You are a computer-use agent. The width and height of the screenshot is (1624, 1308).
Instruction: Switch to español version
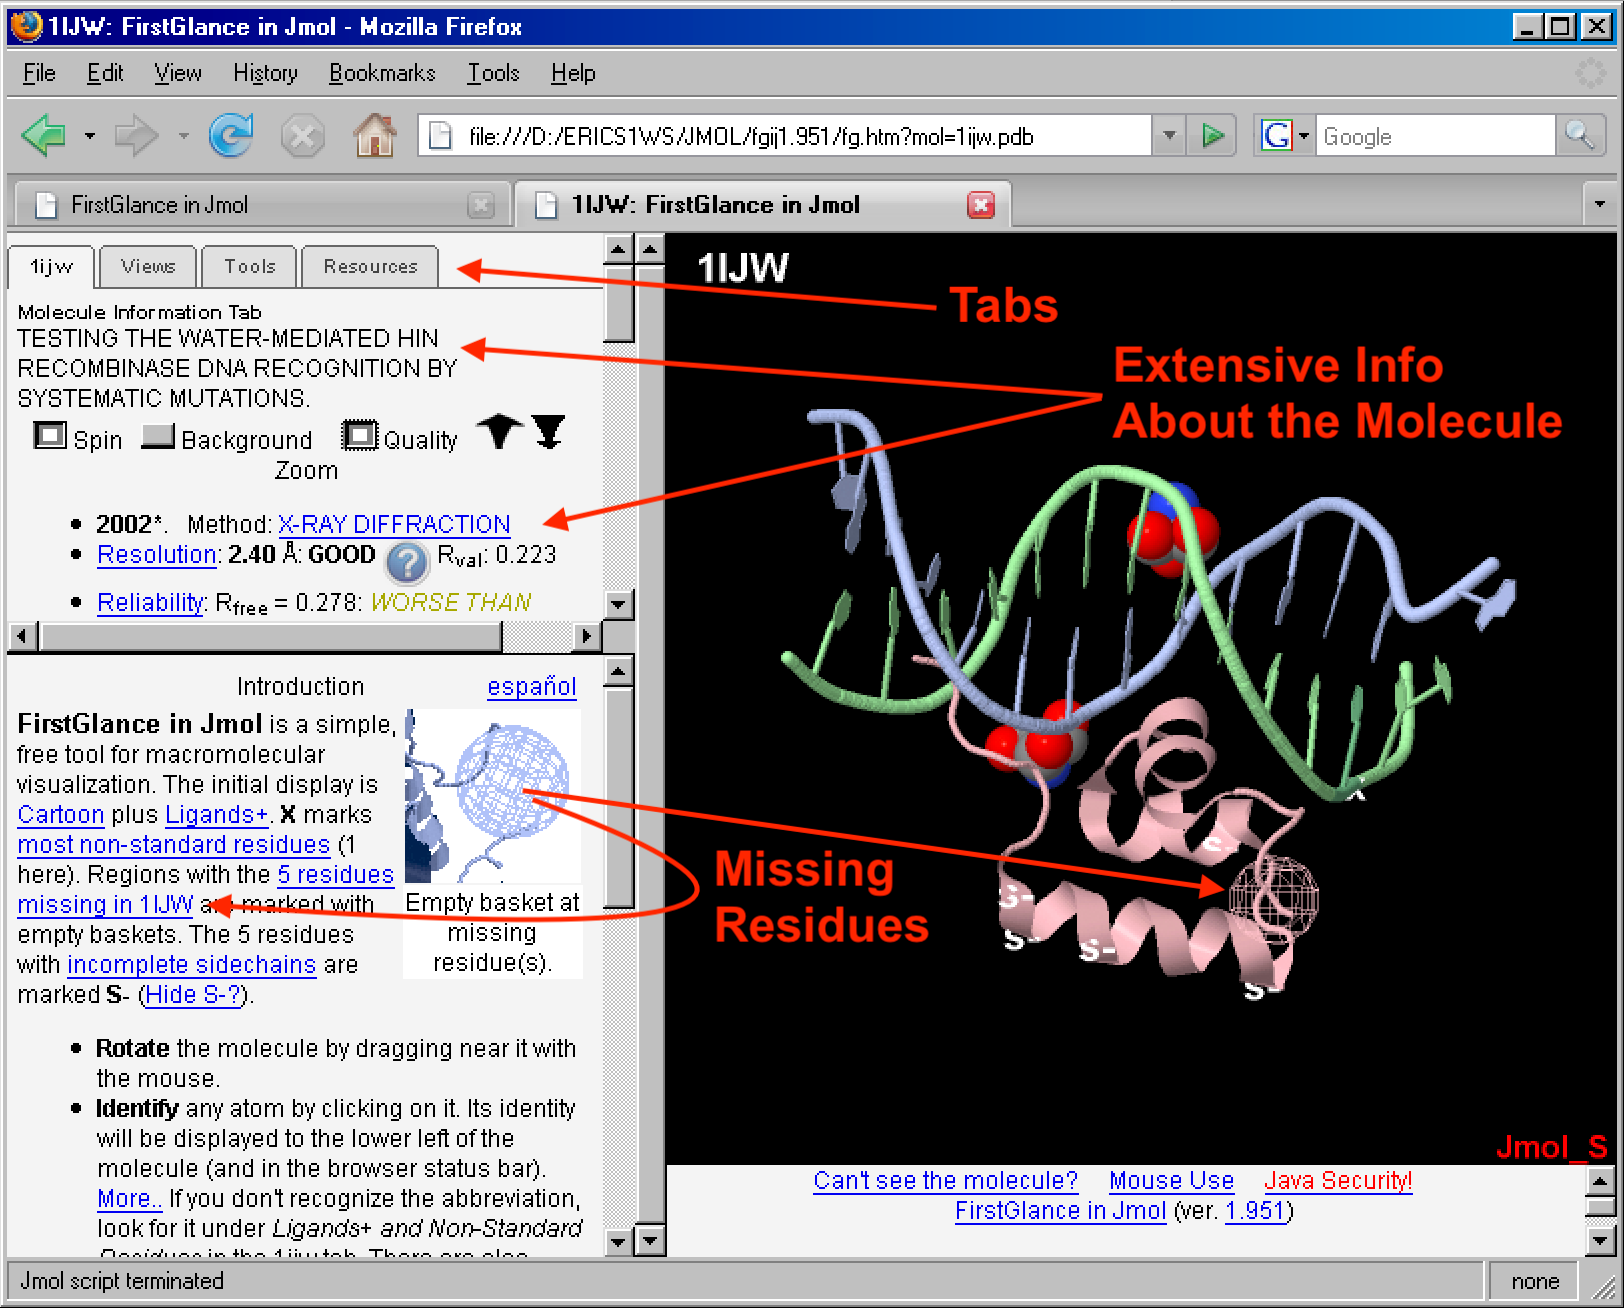coord(532,687)
